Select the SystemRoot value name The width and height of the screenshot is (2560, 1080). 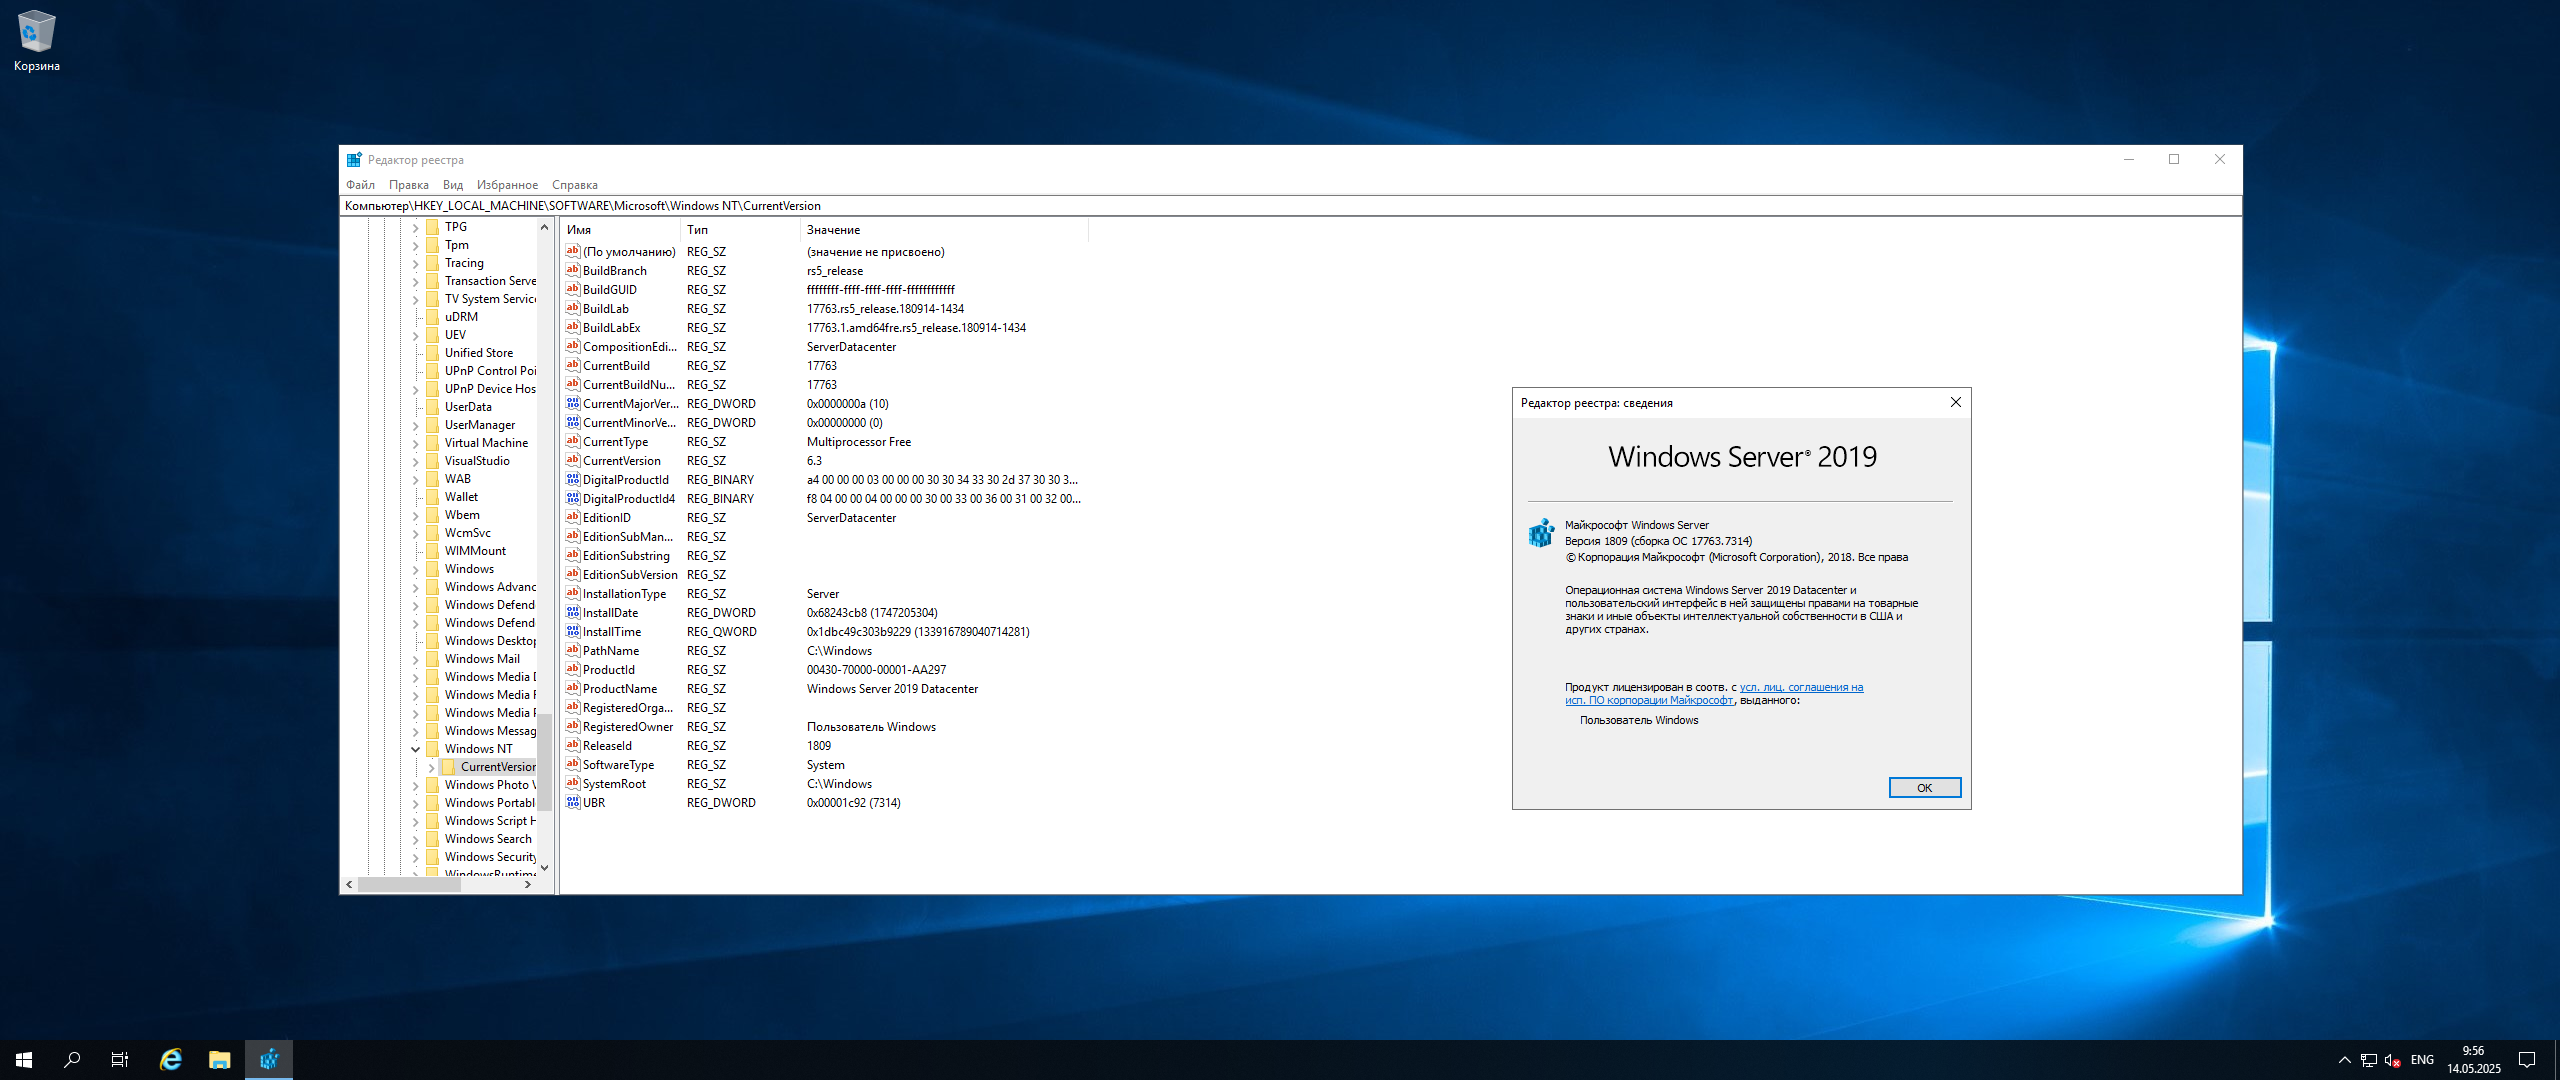point(614,783)
